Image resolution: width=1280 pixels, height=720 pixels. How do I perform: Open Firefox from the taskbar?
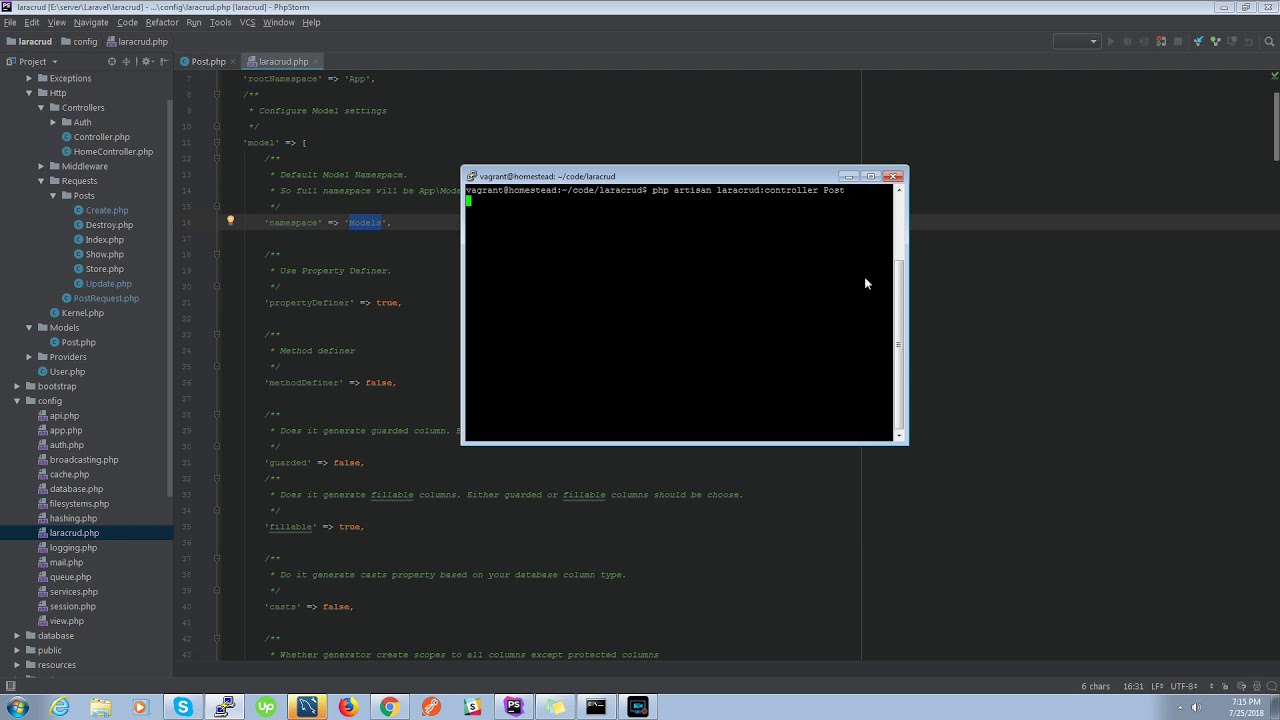click(x=347, y=707)
